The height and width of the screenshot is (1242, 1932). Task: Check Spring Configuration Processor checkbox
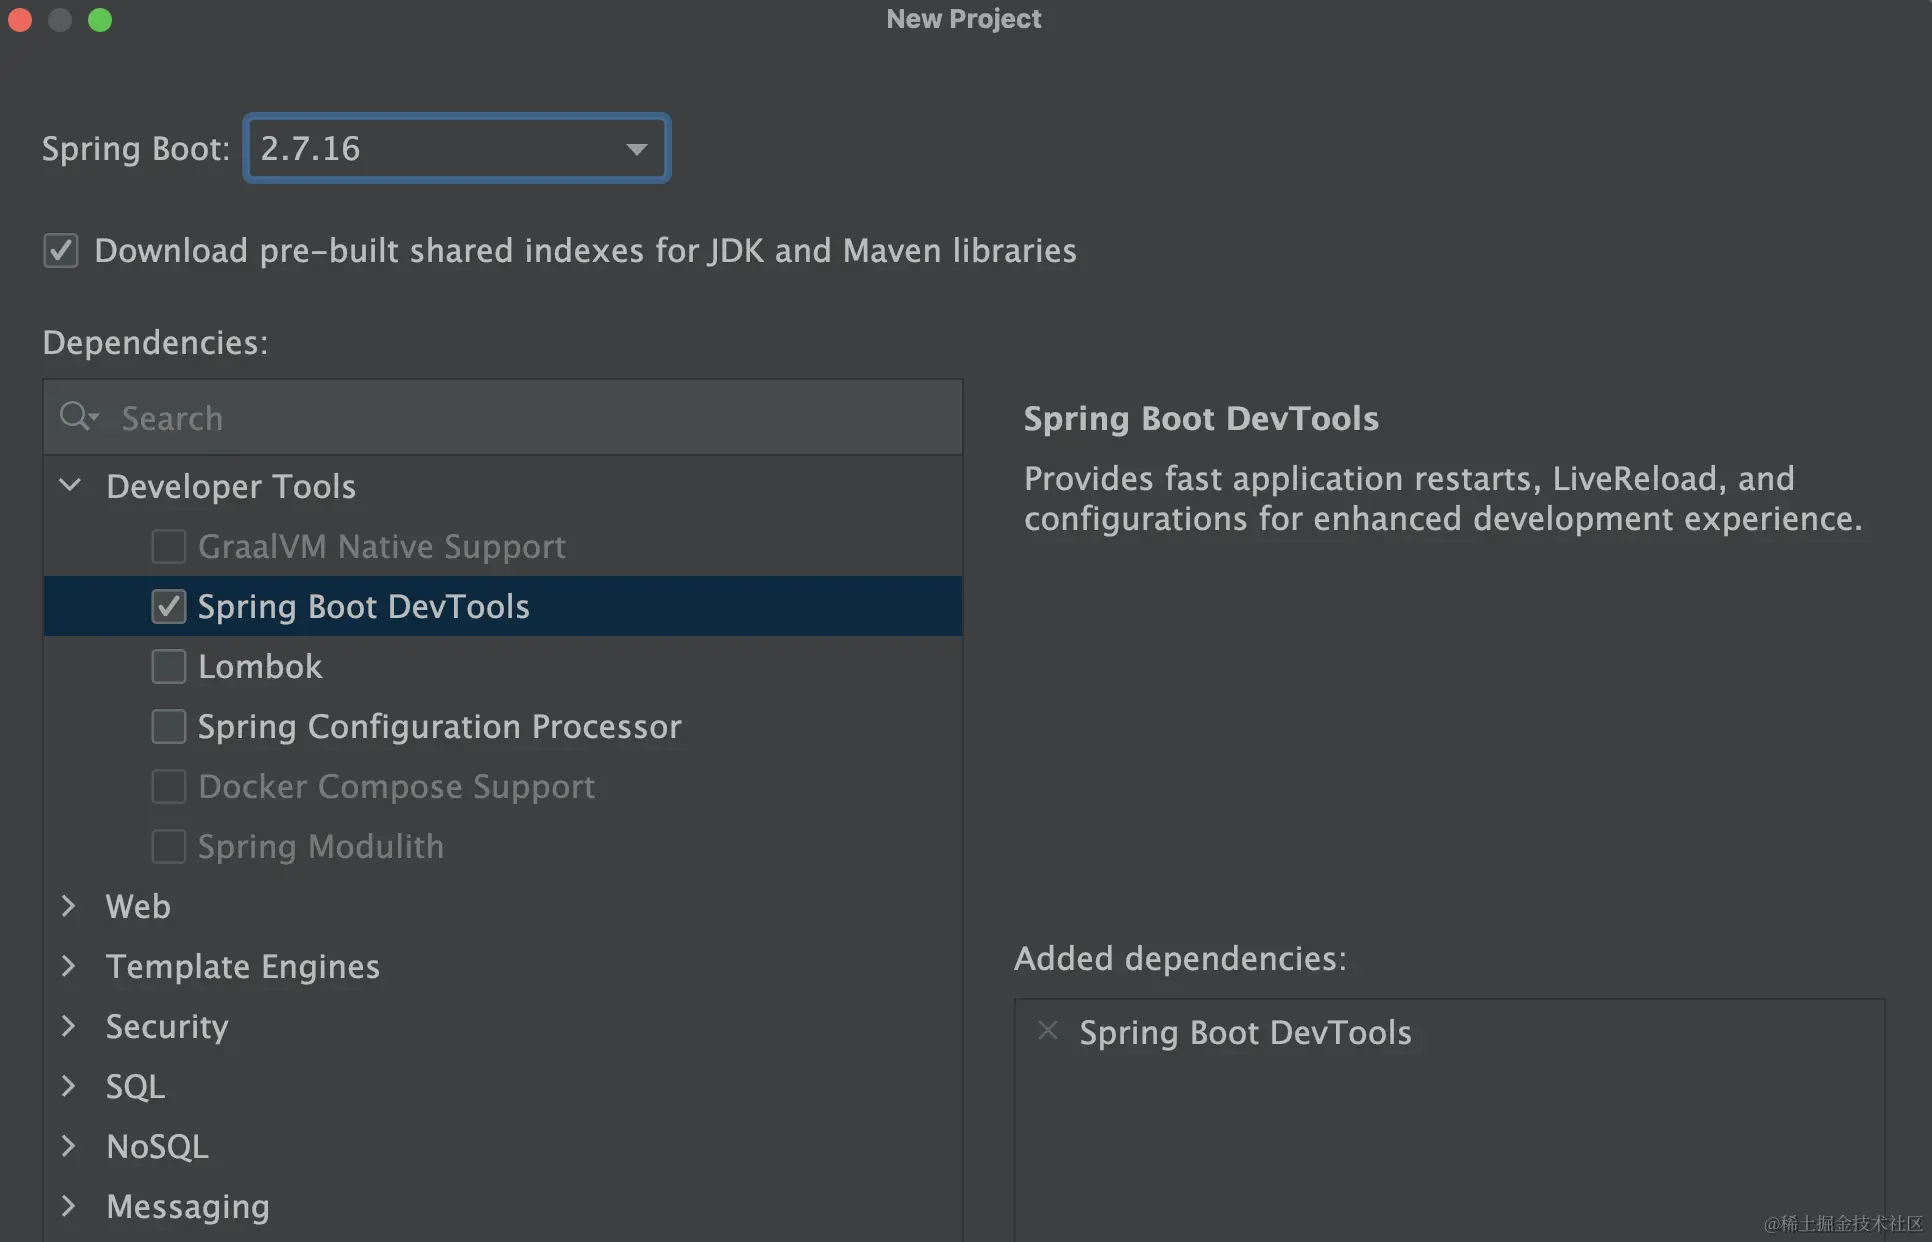coord(168,726)
